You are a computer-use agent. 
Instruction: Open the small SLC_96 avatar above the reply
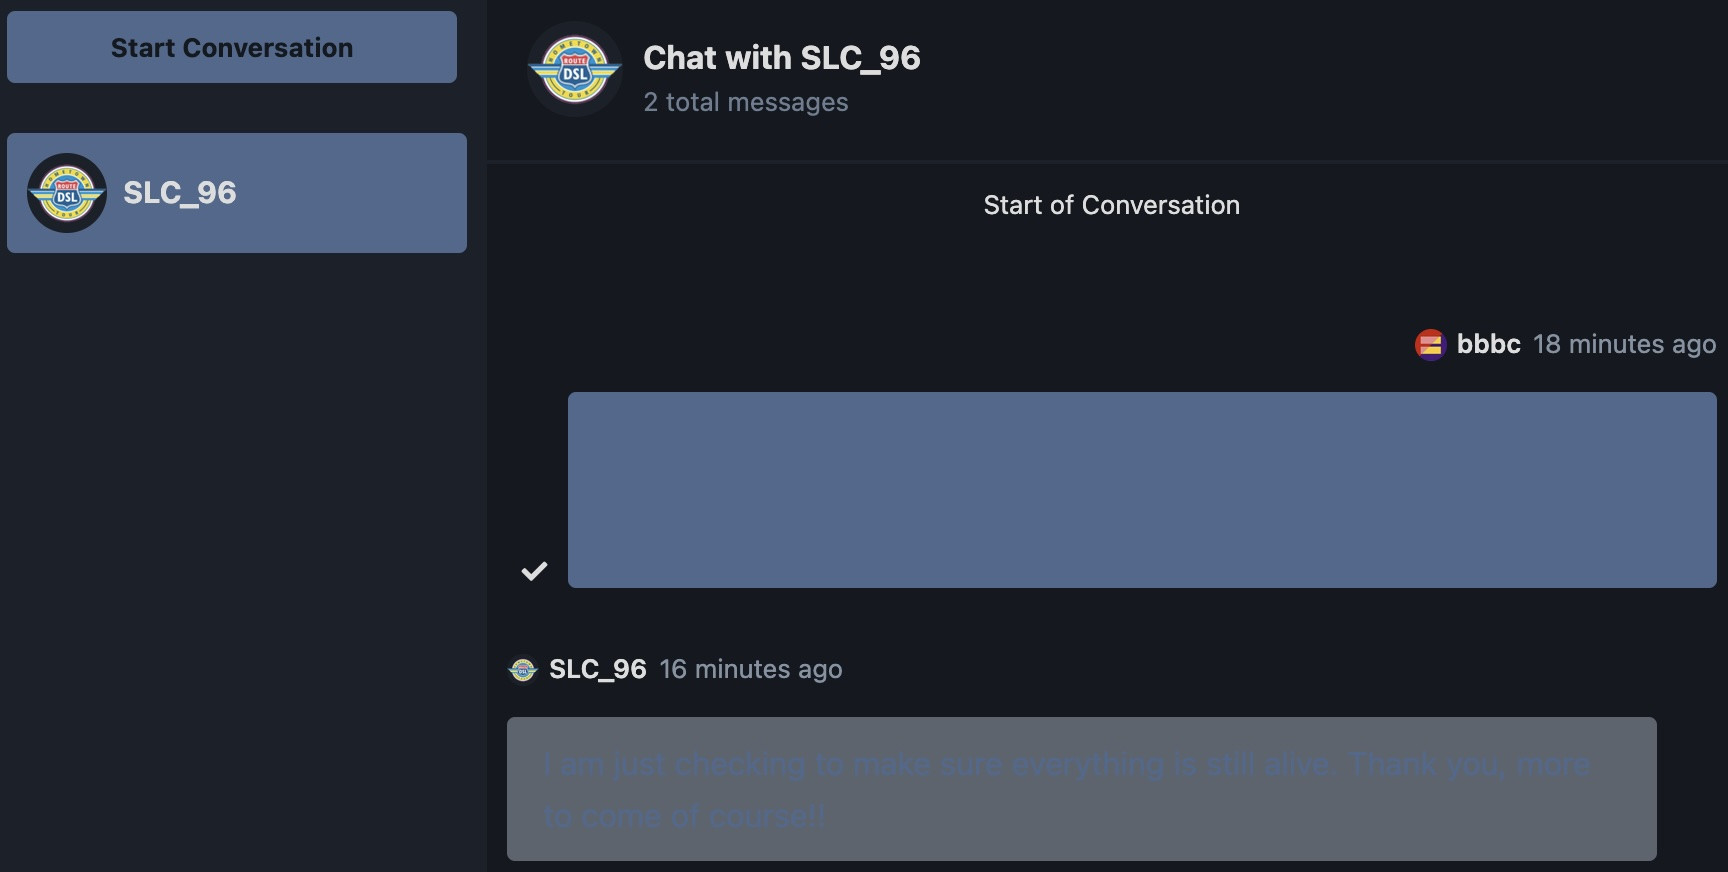[x=523, y=669]
